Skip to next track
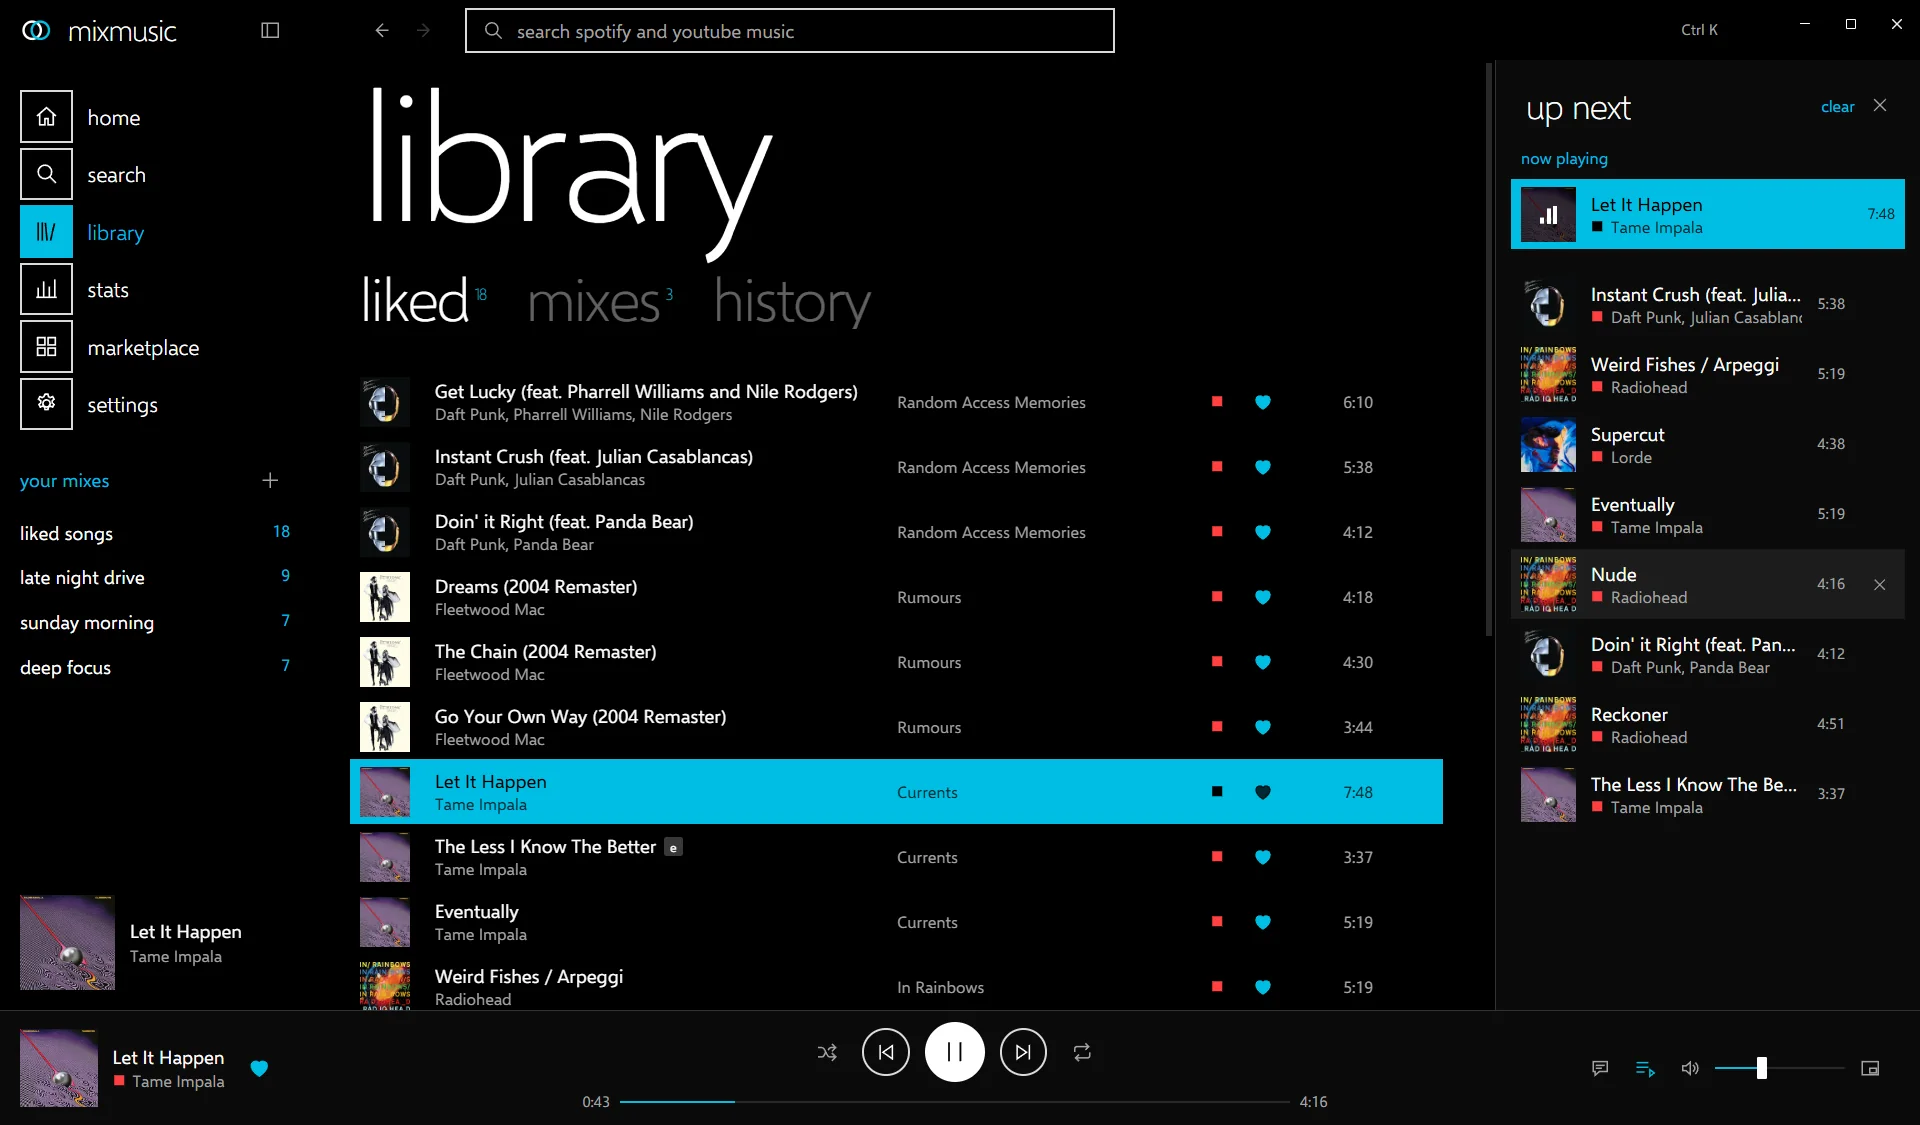Viewport: 1920px width, 1125px height. [1023, 1052]
